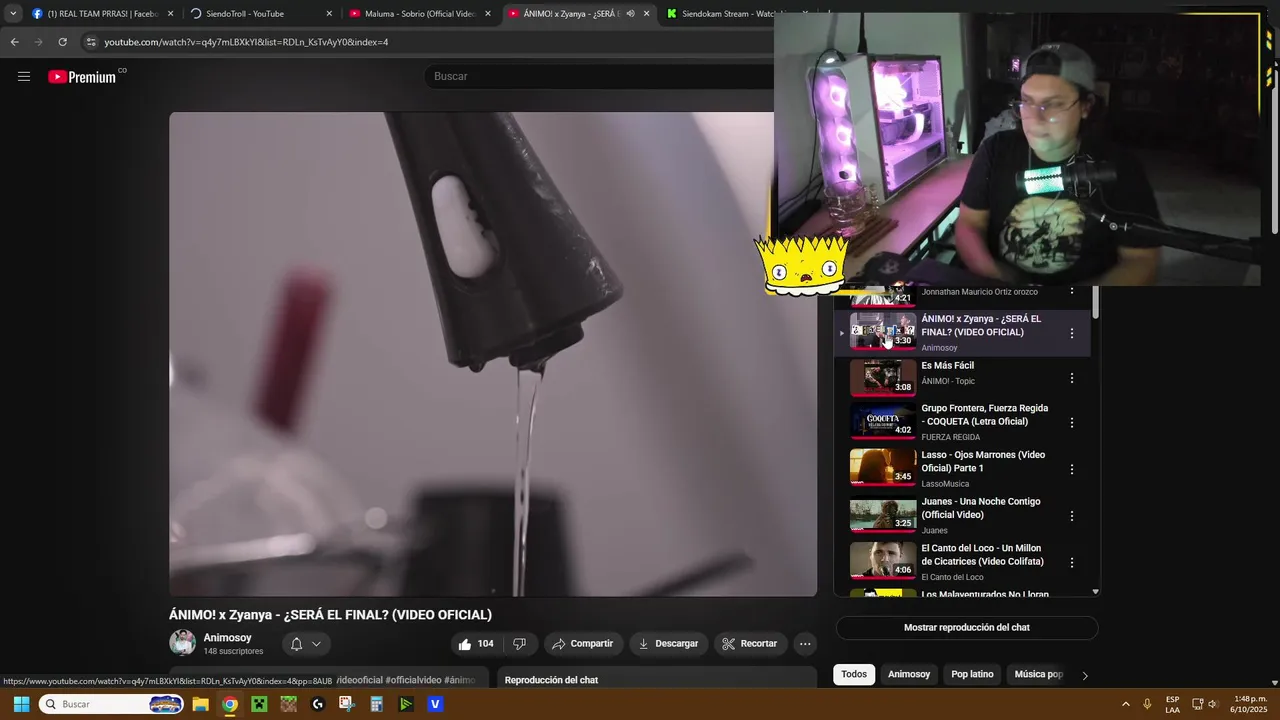
Task: Click the microphone icon in system tray
Action: tap(1147, 704)
